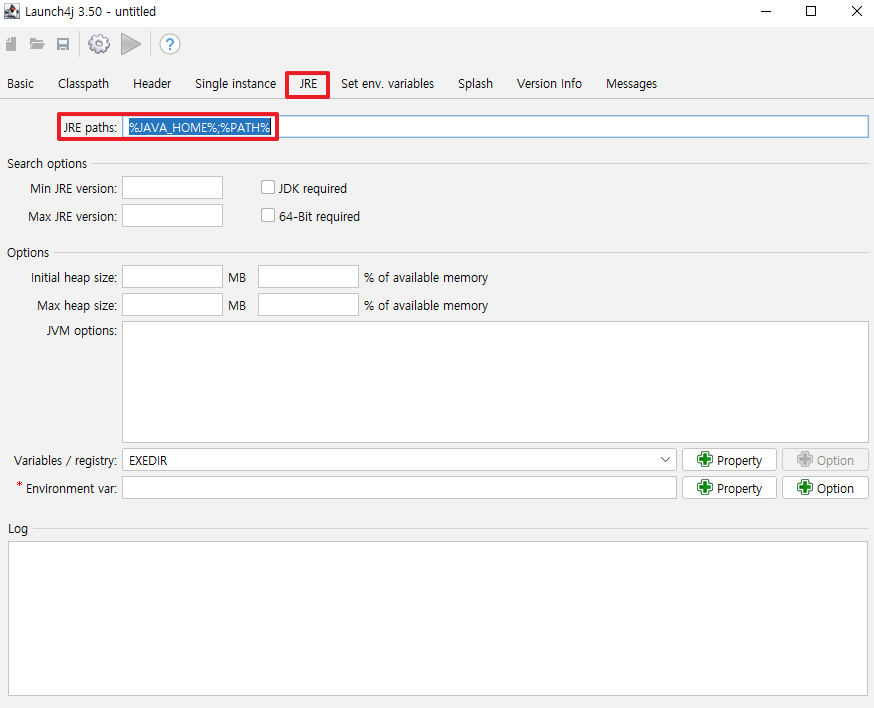Click Option button beside Environment var

point(825,488)
